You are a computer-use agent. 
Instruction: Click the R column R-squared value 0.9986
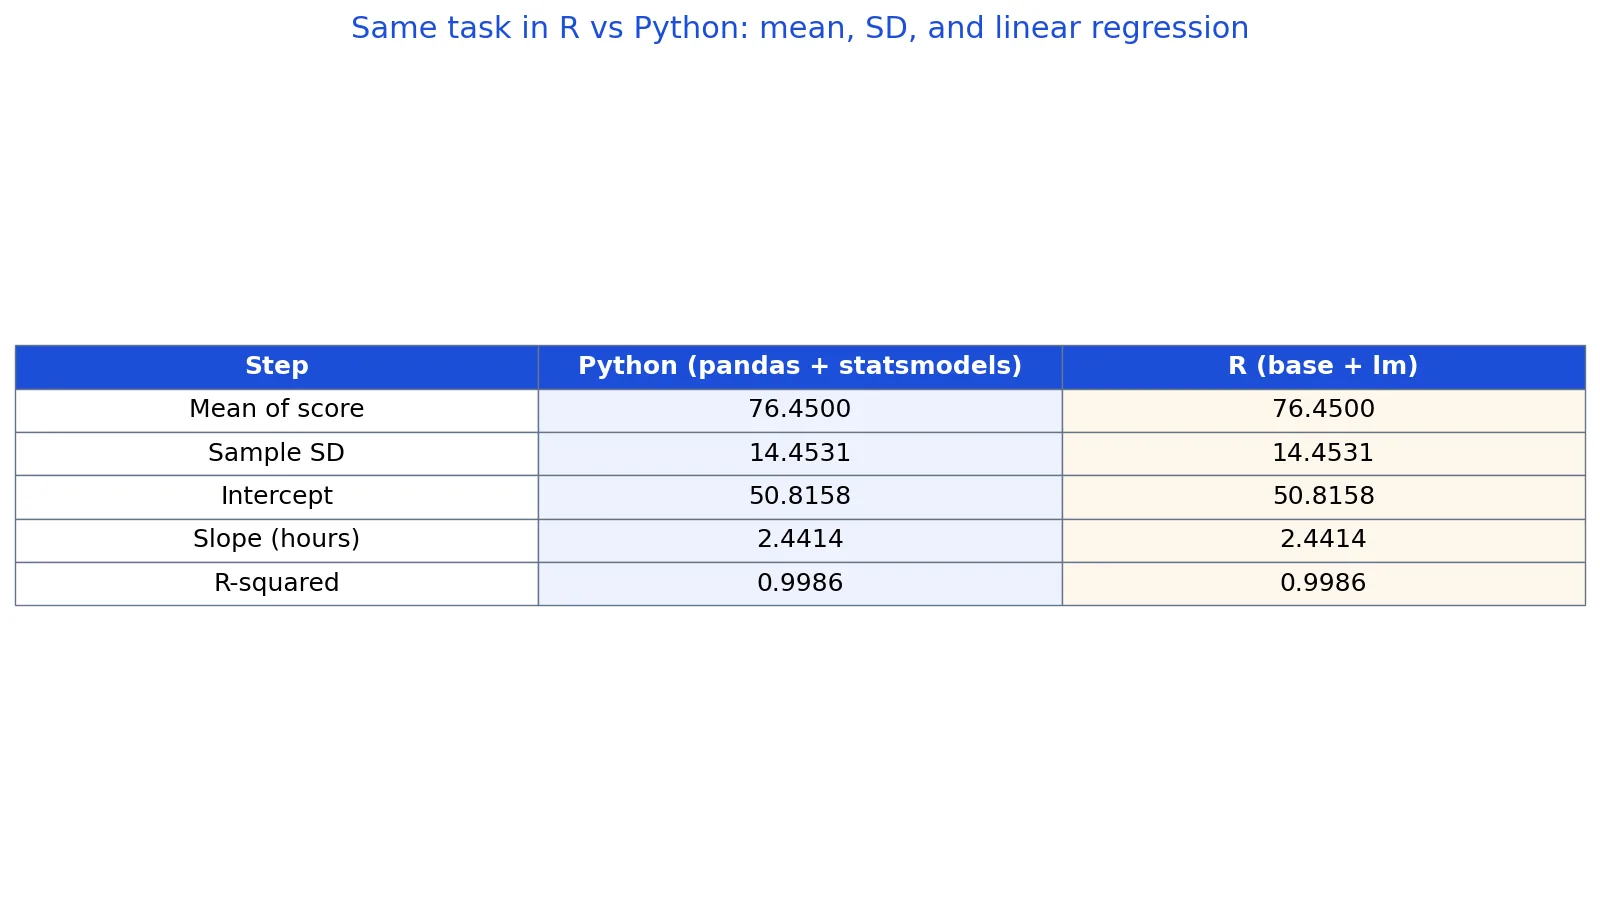coord(1323,583)
